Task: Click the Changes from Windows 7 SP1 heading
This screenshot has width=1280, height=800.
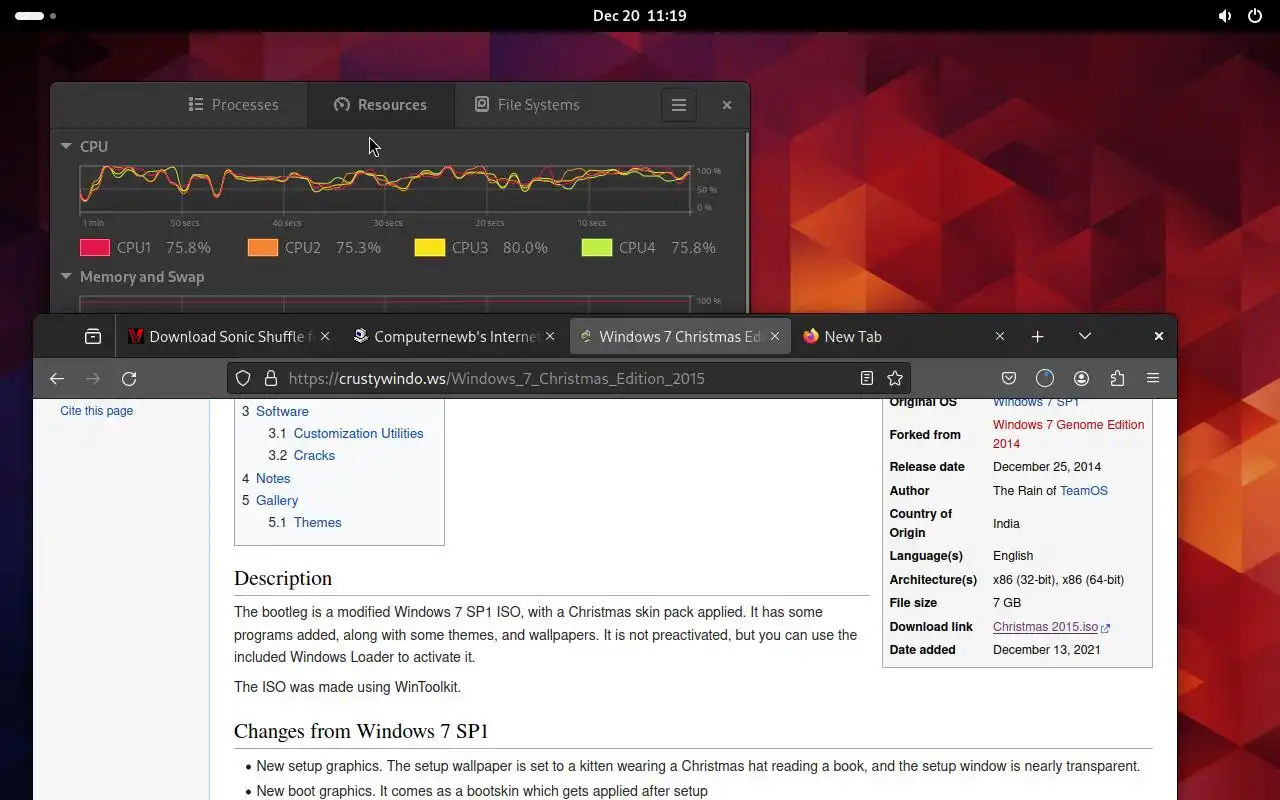Action: pos(361,731)
